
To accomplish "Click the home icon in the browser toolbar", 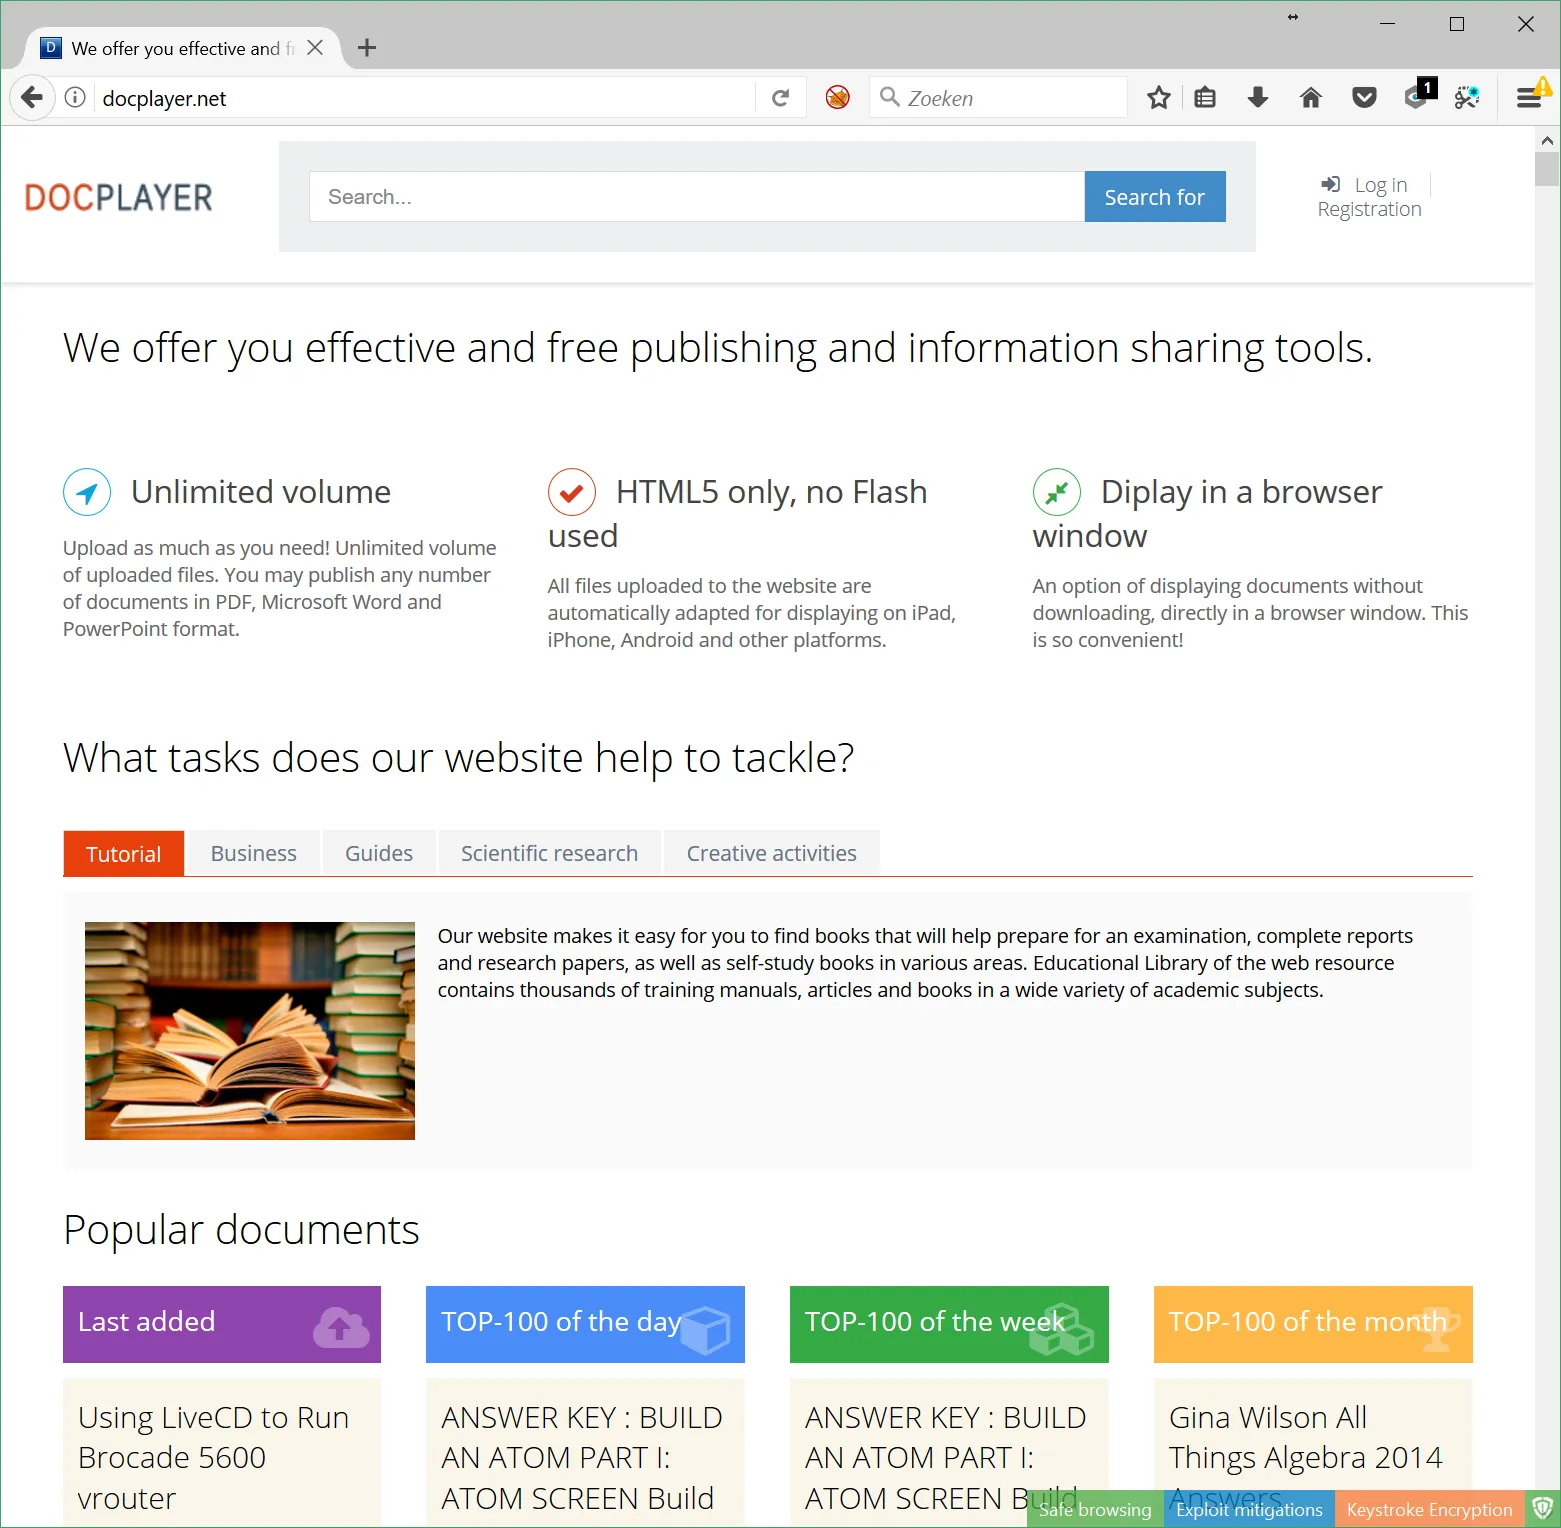I will pyautogui.click(x=1310, y=97).
